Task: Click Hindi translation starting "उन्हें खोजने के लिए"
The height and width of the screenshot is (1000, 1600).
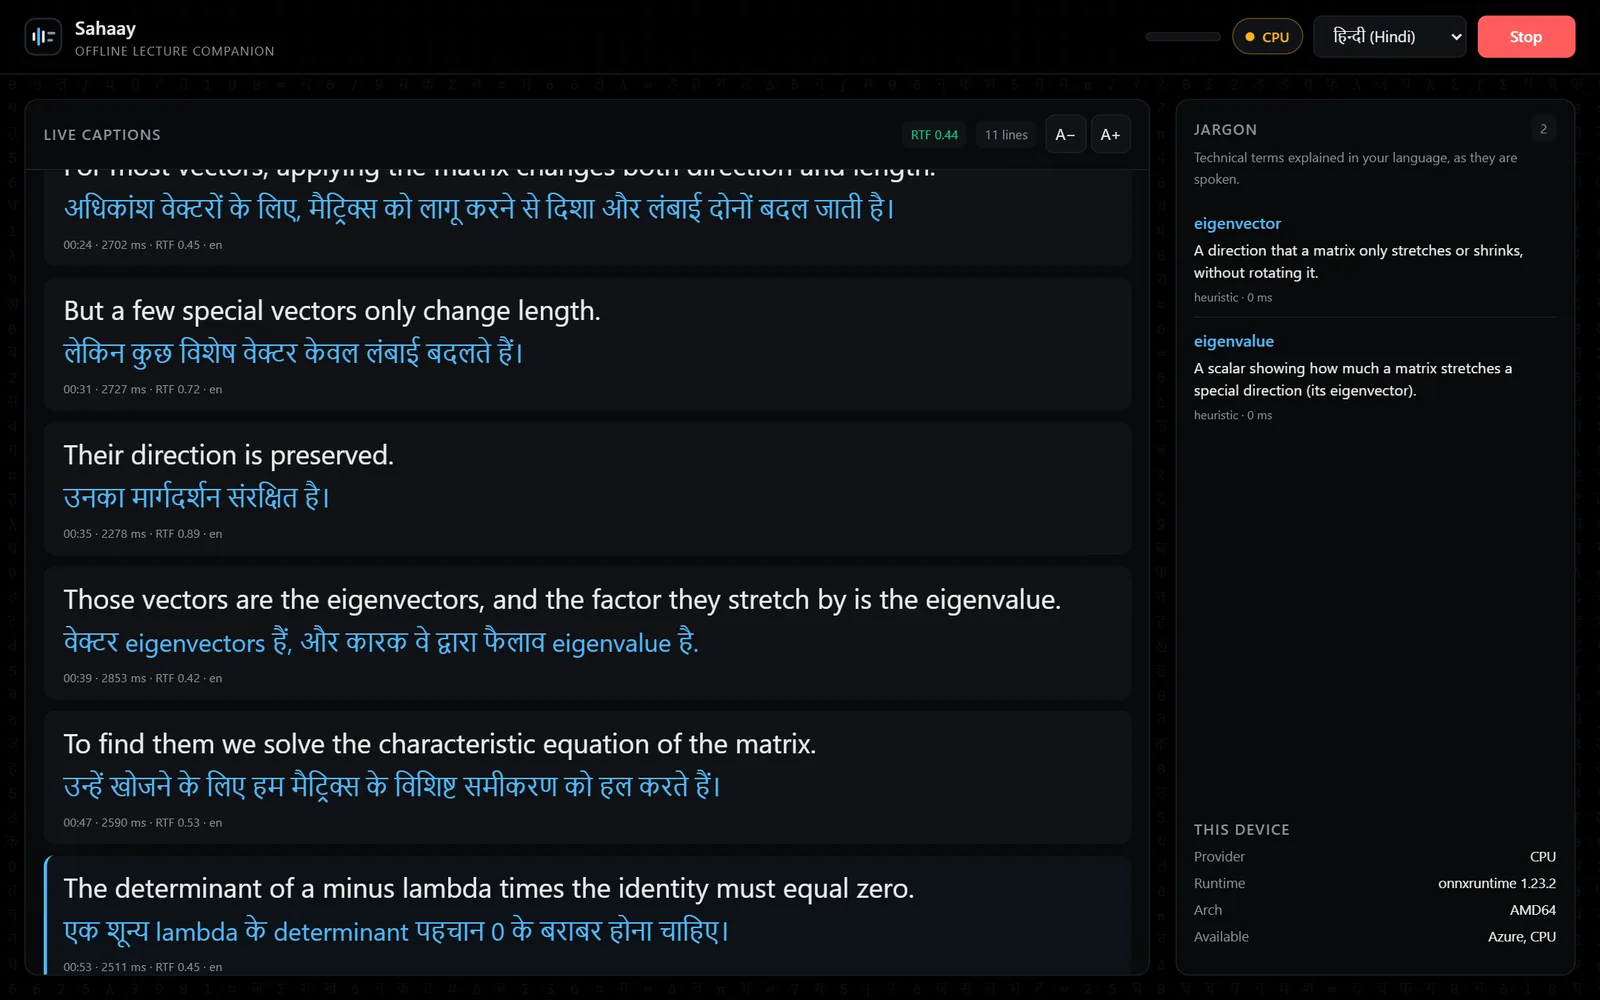Action: pos(392,786)
